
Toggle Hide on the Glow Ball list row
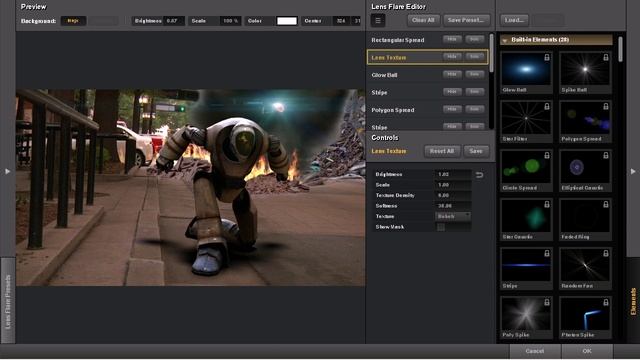[452, 74]
